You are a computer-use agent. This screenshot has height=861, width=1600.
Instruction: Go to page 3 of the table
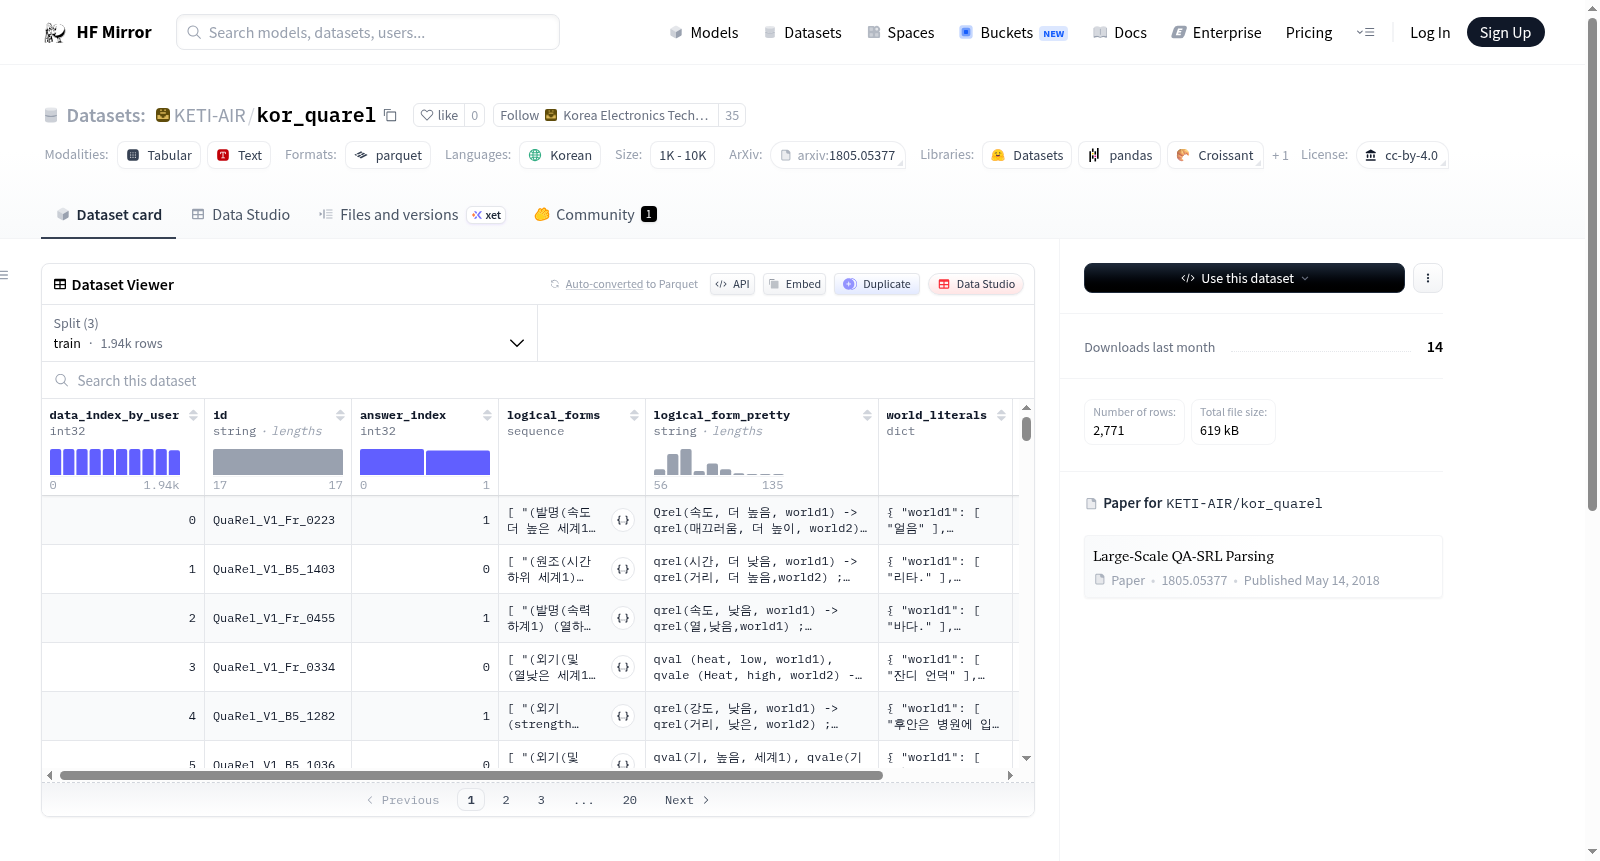(541, 800)
